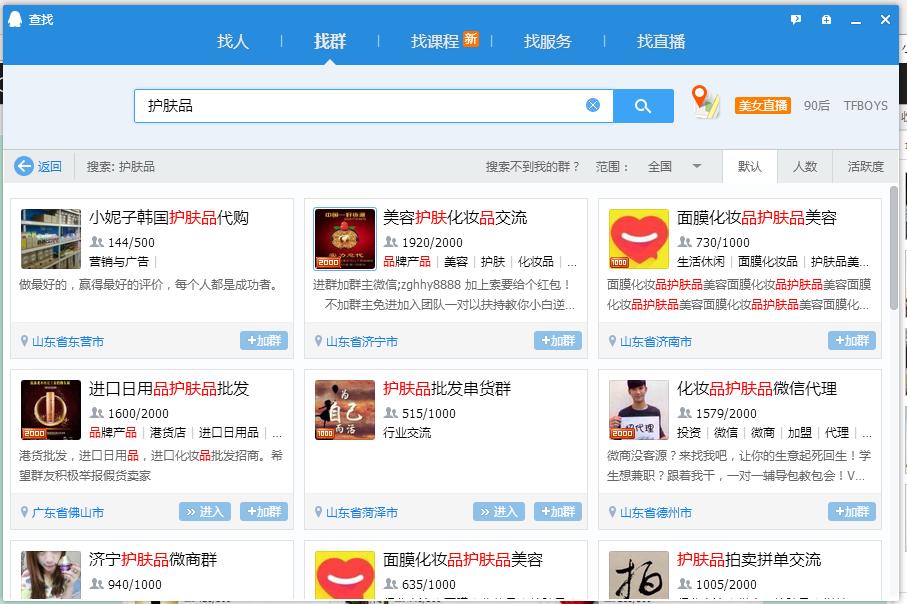This screenshot has width=907, height=604.
Task: Click 进入 on the 护肤品批发串货群 card
Action: [x=498, y=510]
